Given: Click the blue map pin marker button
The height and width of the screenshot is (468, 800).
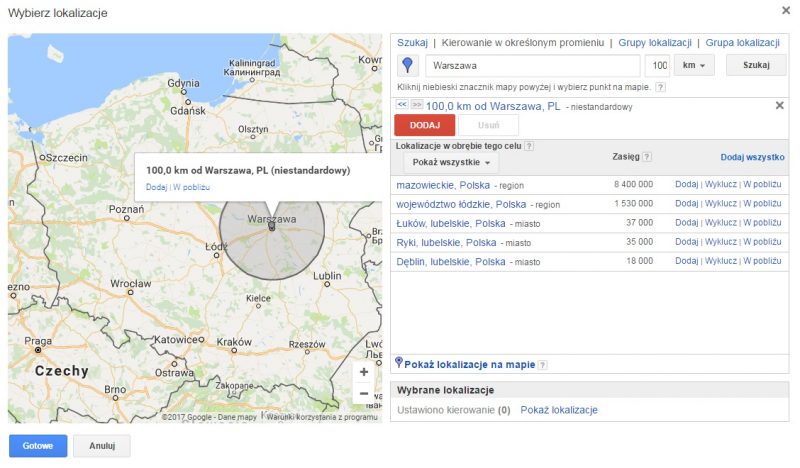Looking at the screenshot, I should click(408, 66).
